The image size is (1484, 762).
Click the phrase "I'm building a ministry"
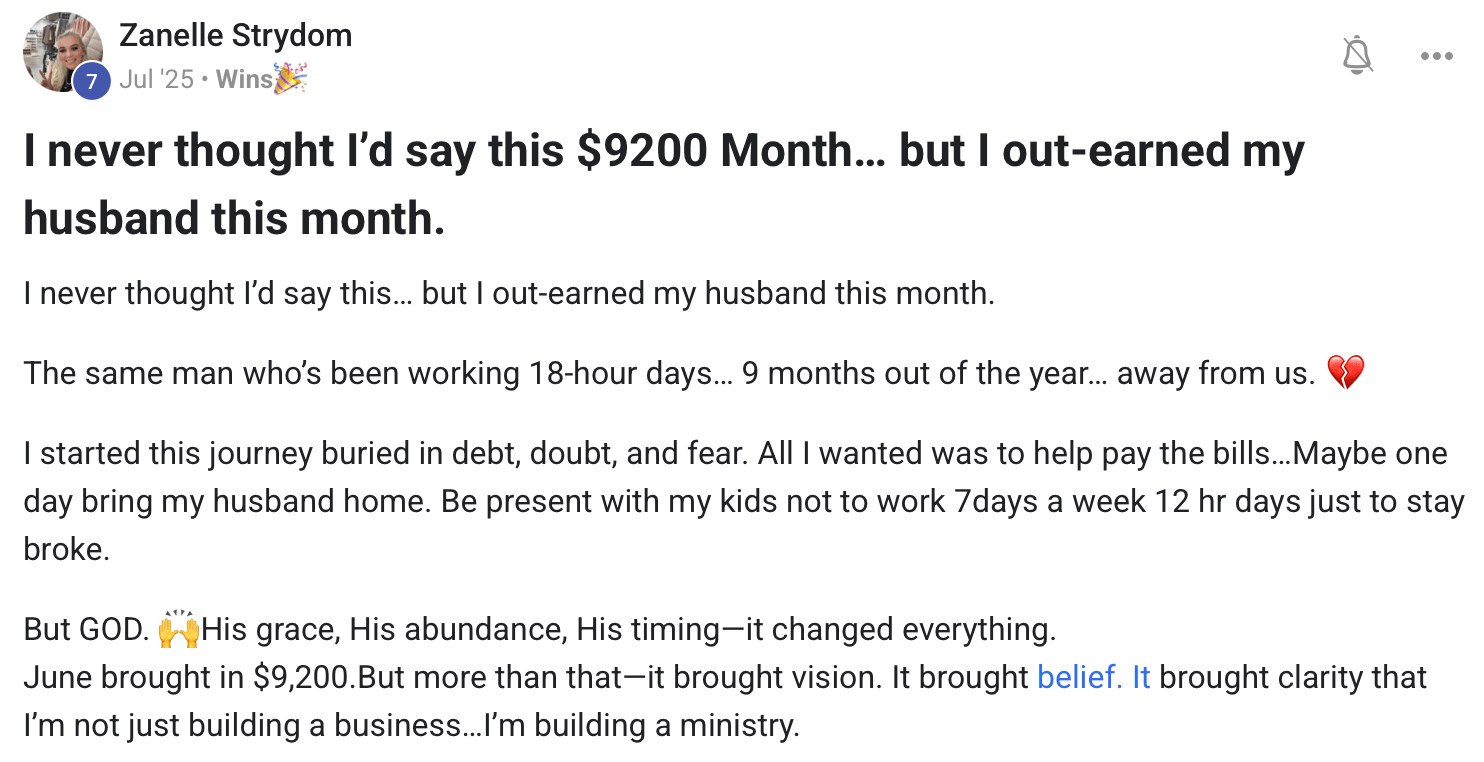pos(640,724)
